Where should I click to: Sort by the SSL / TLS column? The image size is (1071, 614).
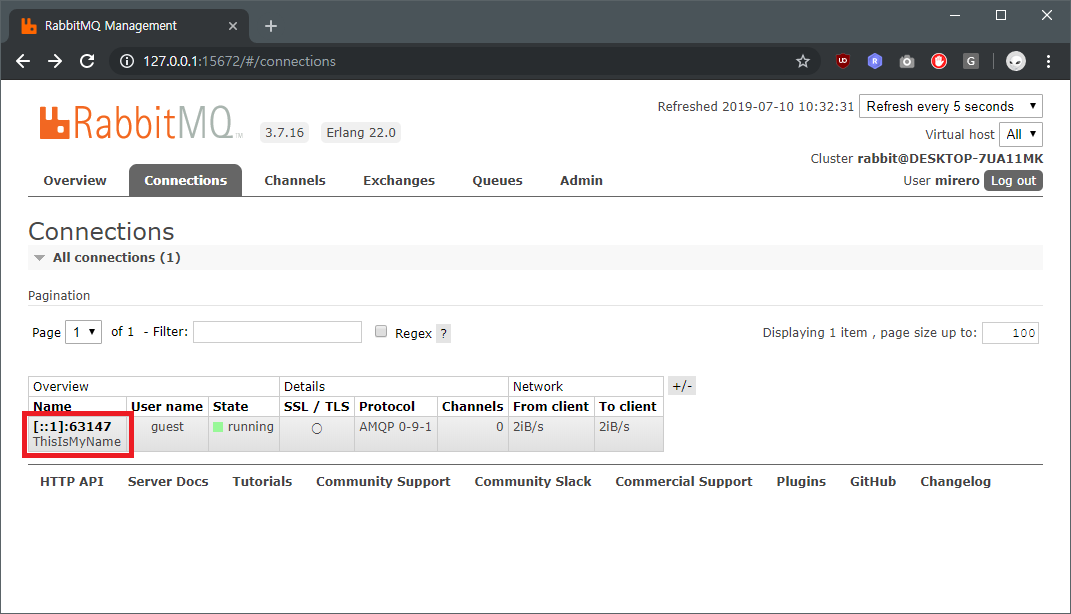click(x=316, y=406)
